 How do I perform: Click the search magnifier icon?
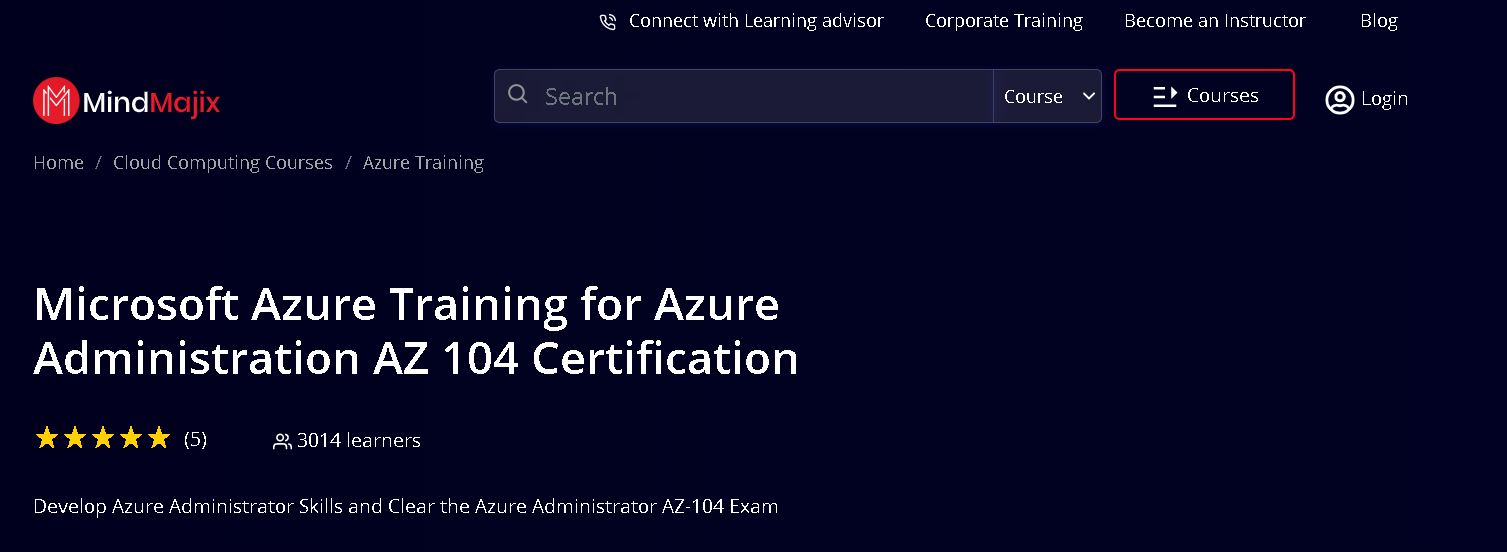(x=518, y=95)
